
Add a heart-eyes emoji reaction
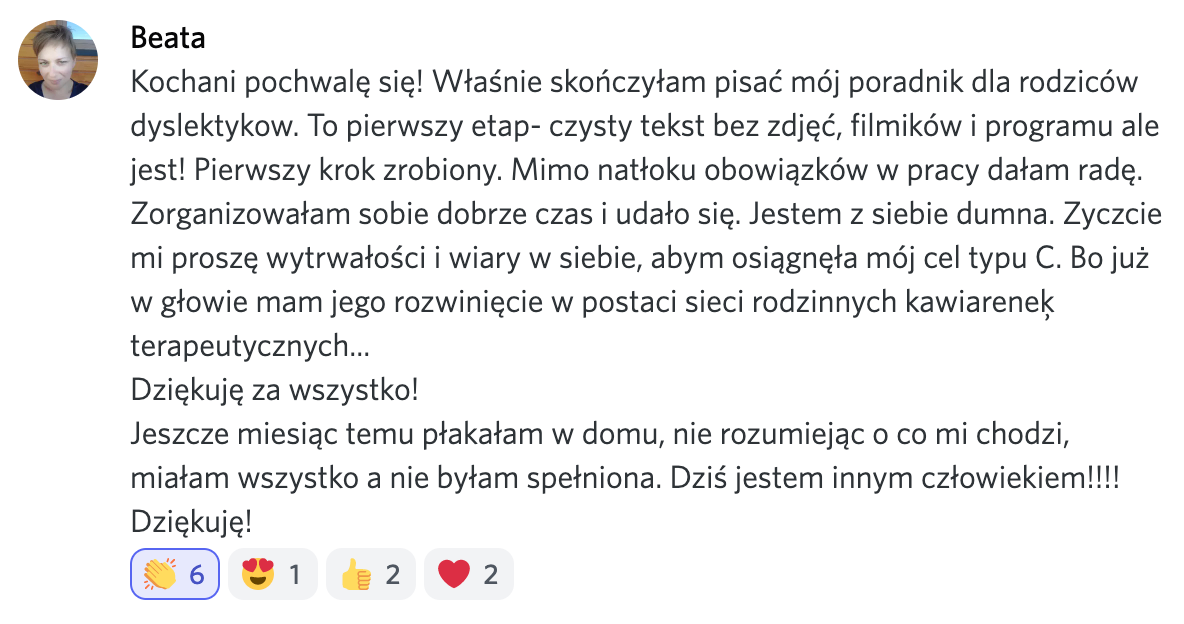(x=272, y=574)
